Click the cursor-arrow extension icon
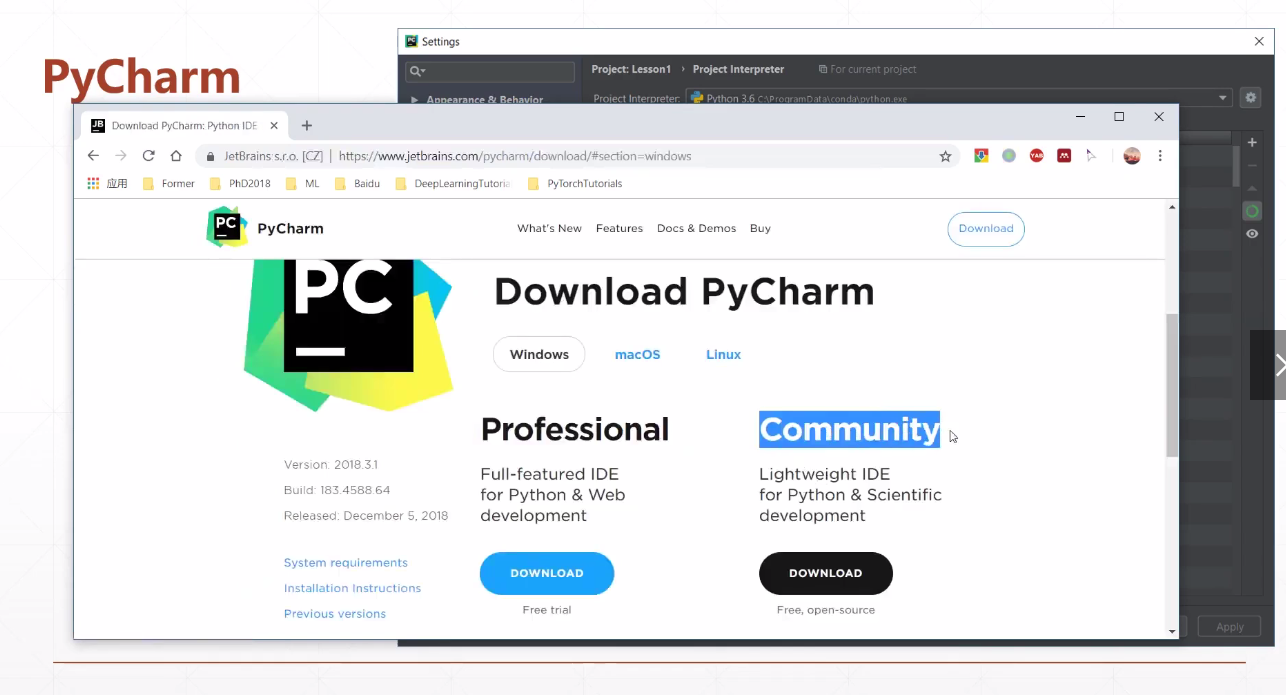Image resolution: width=1286 pixels, height=695 pixels. click(x=1092, y=156)
